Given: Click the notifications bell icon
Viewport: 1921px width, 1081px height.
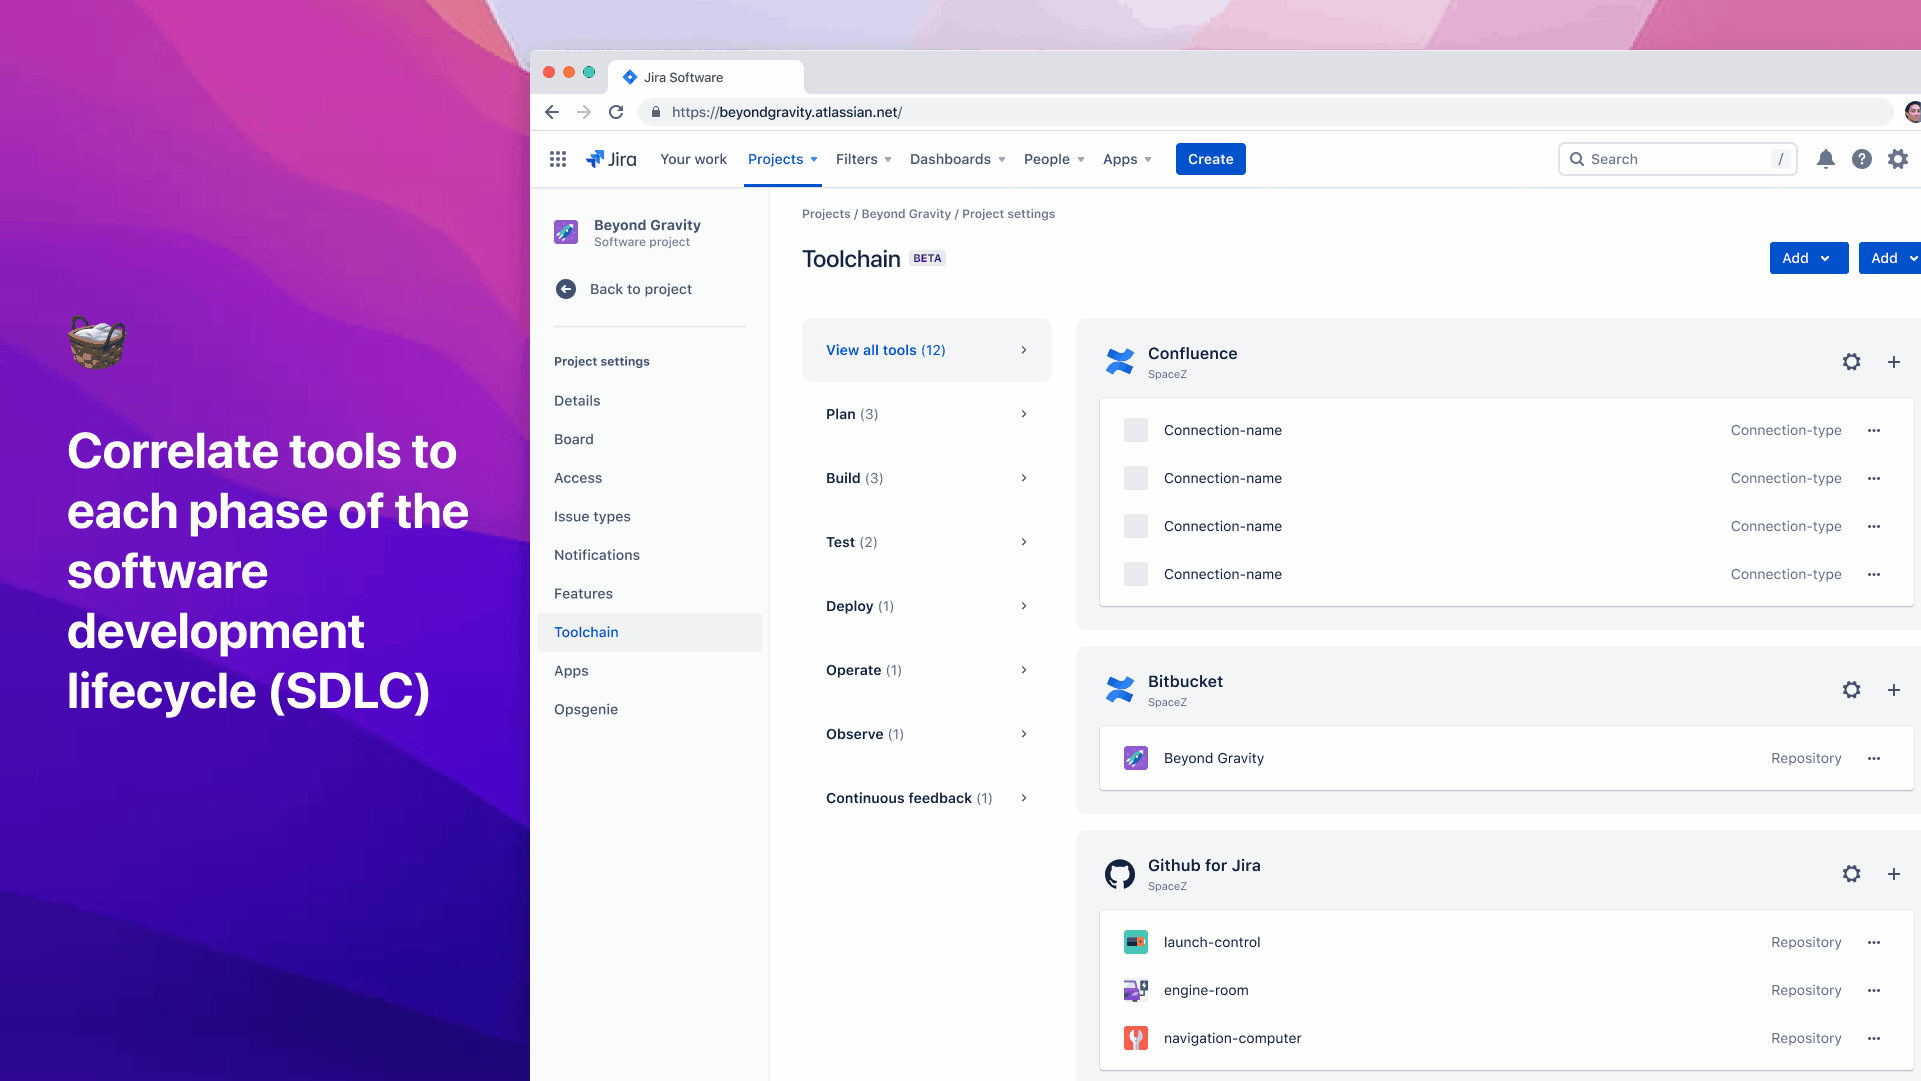Looking at the screenshot, I should click(1825, 159).
